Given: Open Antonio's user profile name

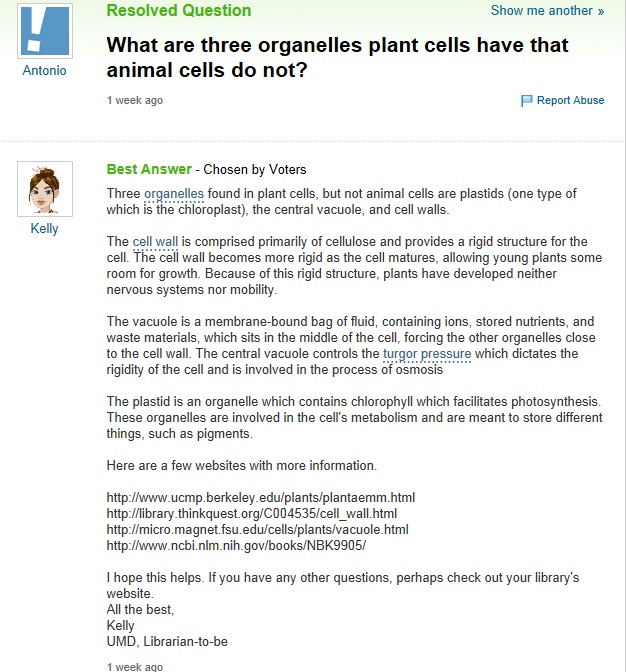Looking at the screenshot, I should (x=45, y=70).
